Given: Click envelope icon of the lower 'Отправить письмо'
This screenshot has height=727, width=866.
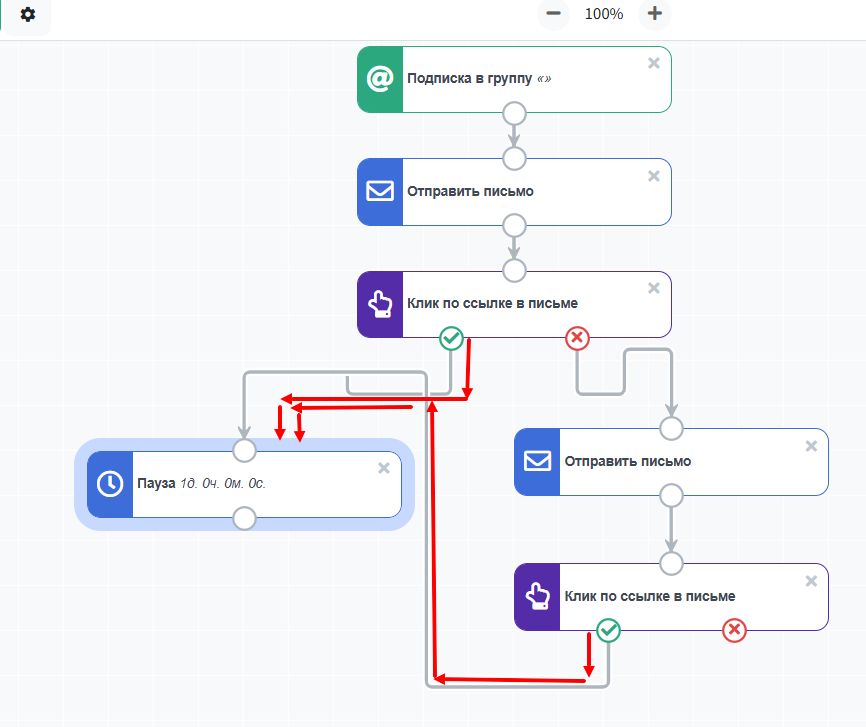Looking at the screenshot, I should coord(537,462).
